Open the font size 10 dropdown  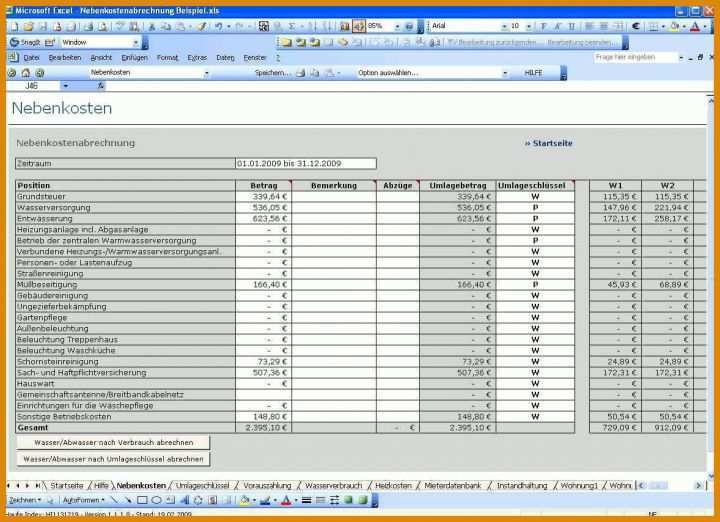pyautogui.click(x=529, y=27)
